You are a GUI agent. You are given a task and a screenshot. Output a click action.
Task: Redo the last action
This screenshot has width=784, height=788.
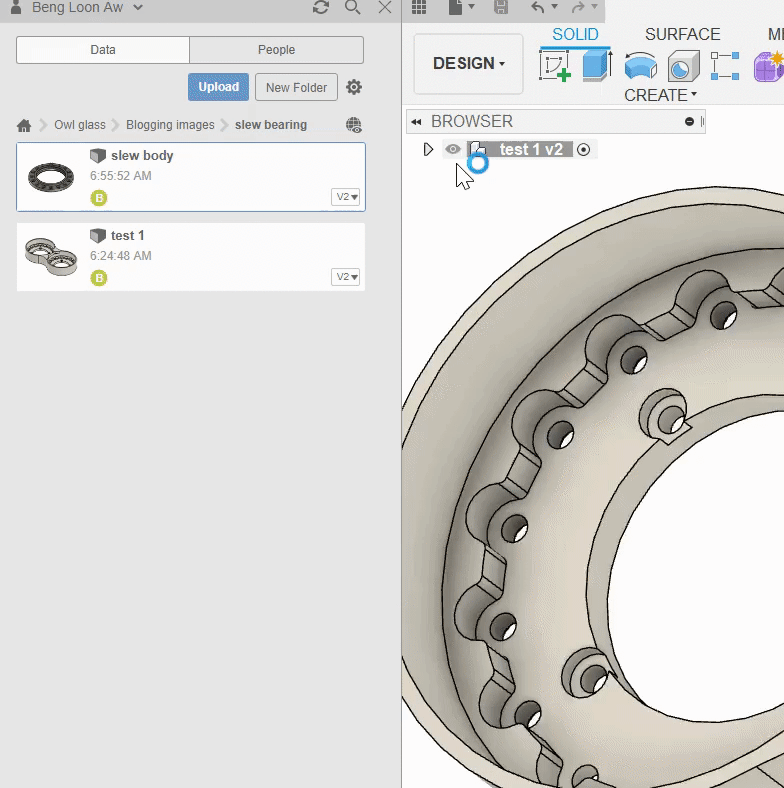click(578, 7)
